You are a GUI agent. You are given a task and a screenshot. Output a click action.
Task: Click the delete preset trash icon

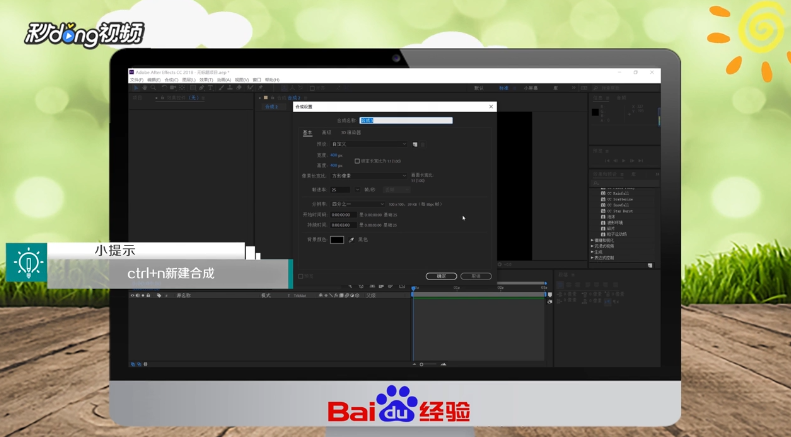423,144
